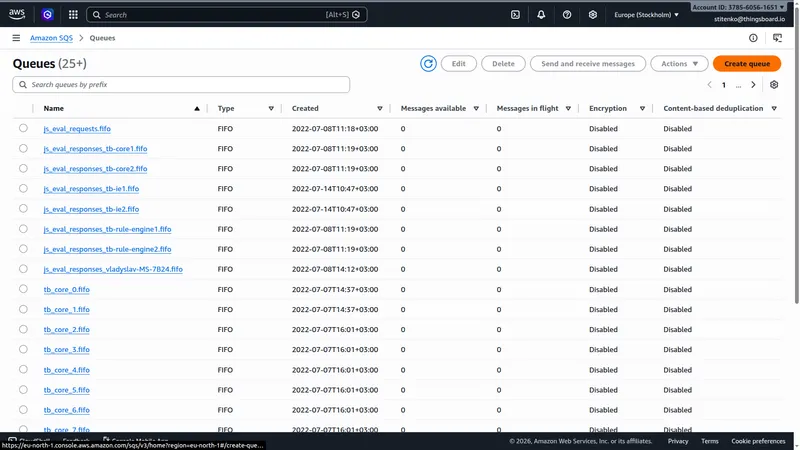
Task: Open the AWS home logo
Action: coord(17,15)
